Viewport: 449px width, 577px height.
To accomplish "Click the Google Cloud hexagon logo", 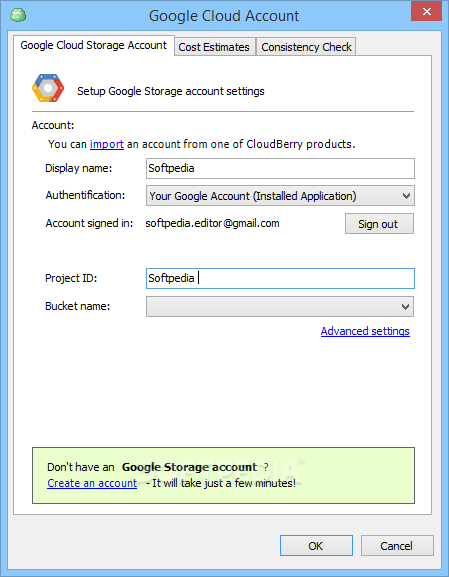I will pos(48,88).
